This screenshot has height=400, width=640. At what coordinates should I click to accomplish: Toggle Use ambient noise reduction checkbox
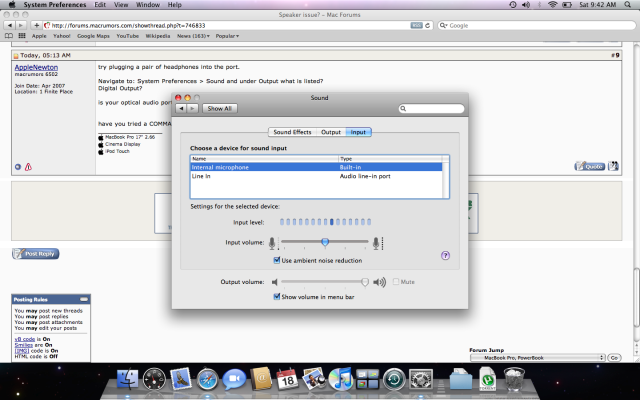tap(277, 260)
